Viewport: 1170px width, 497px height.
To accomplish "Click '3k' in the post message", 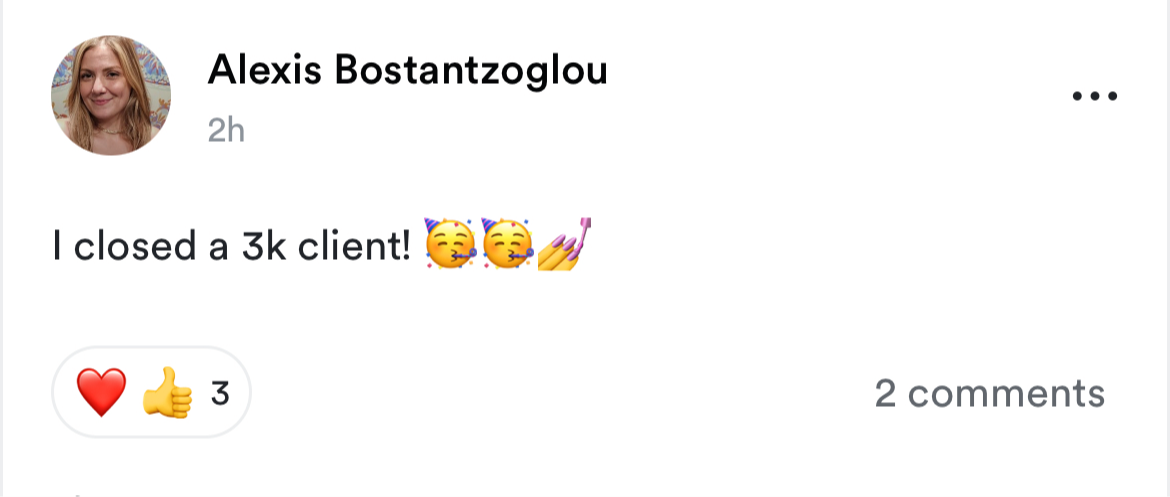I will [x=264, y=246].
